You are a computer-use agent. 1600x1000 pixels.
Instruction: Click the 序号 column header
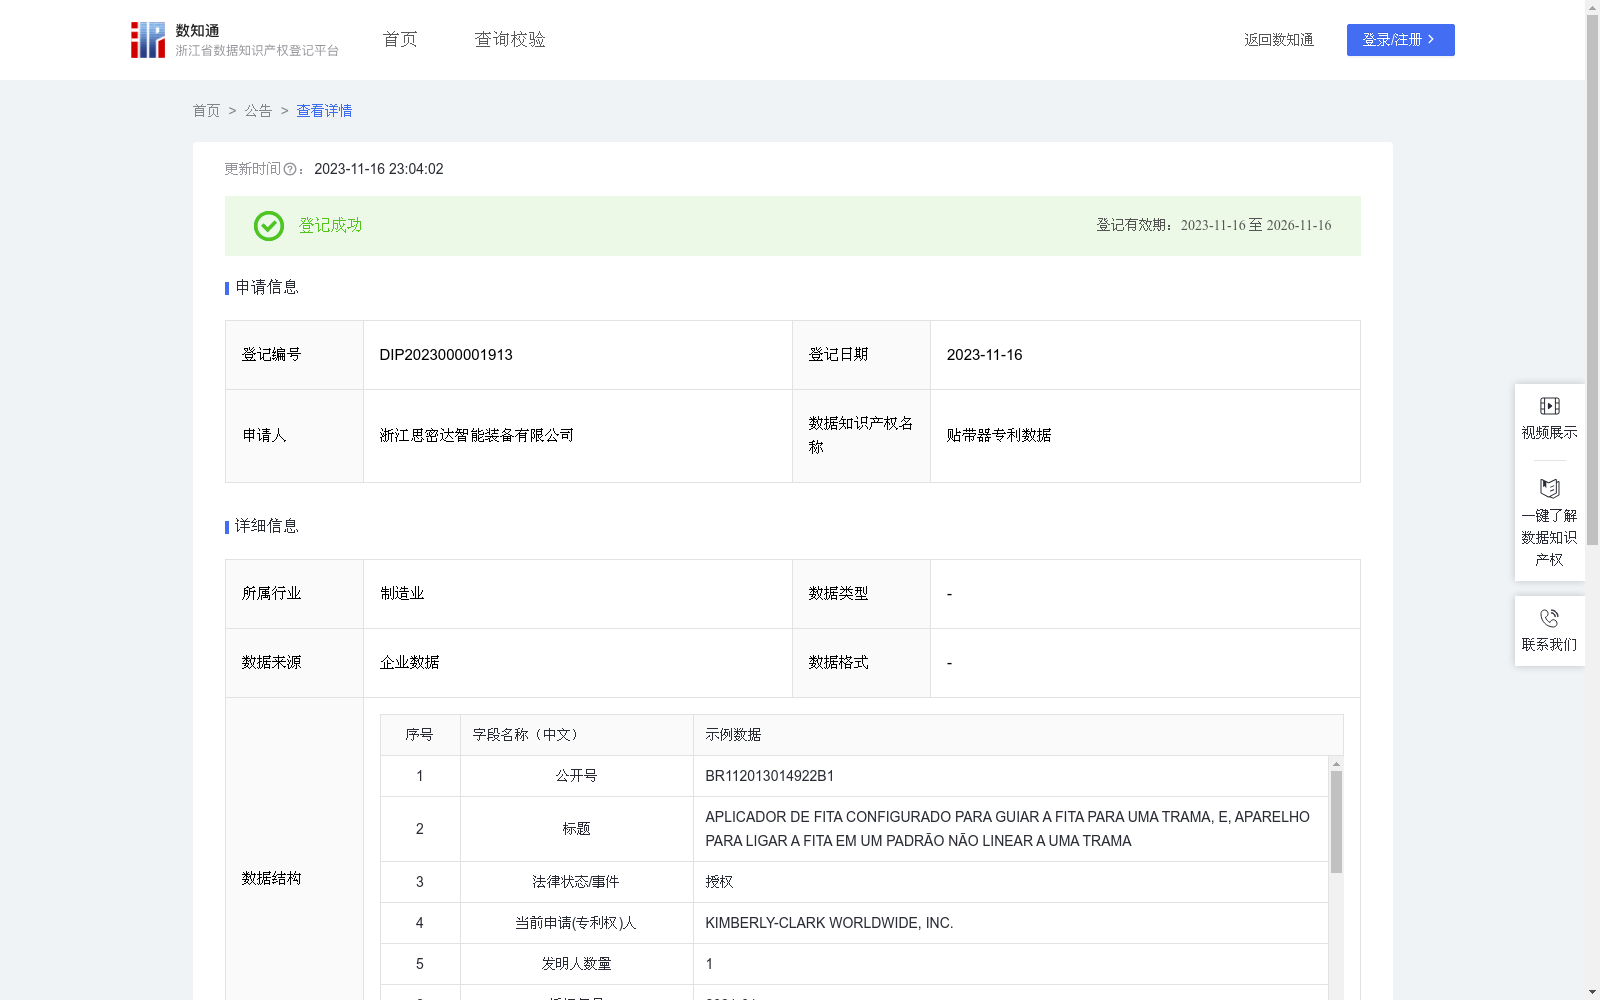[420, 735]
